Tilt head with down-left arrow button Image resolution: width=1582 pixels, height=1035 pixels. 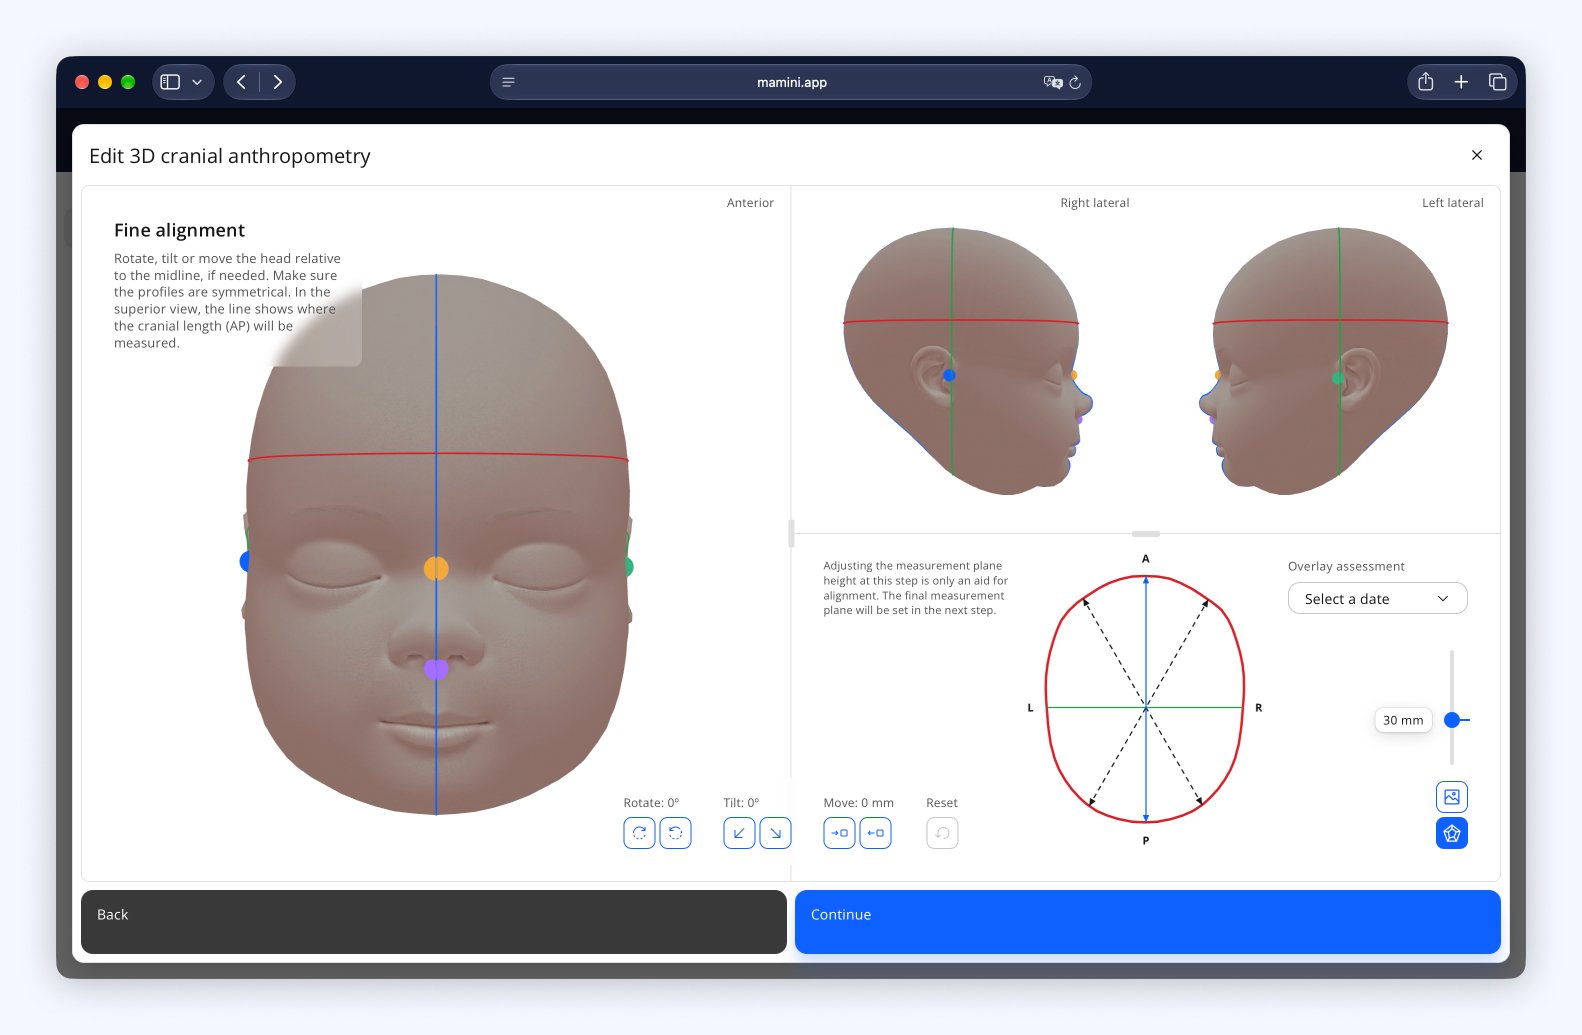pos(739,833)
